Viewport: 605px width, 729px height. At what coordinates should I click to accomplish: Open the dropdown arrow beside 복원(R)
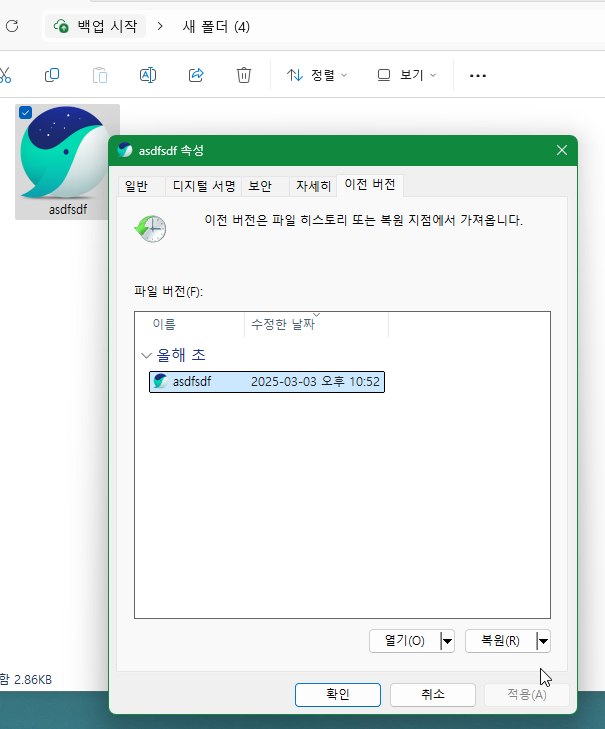click(x=543, y=641)
